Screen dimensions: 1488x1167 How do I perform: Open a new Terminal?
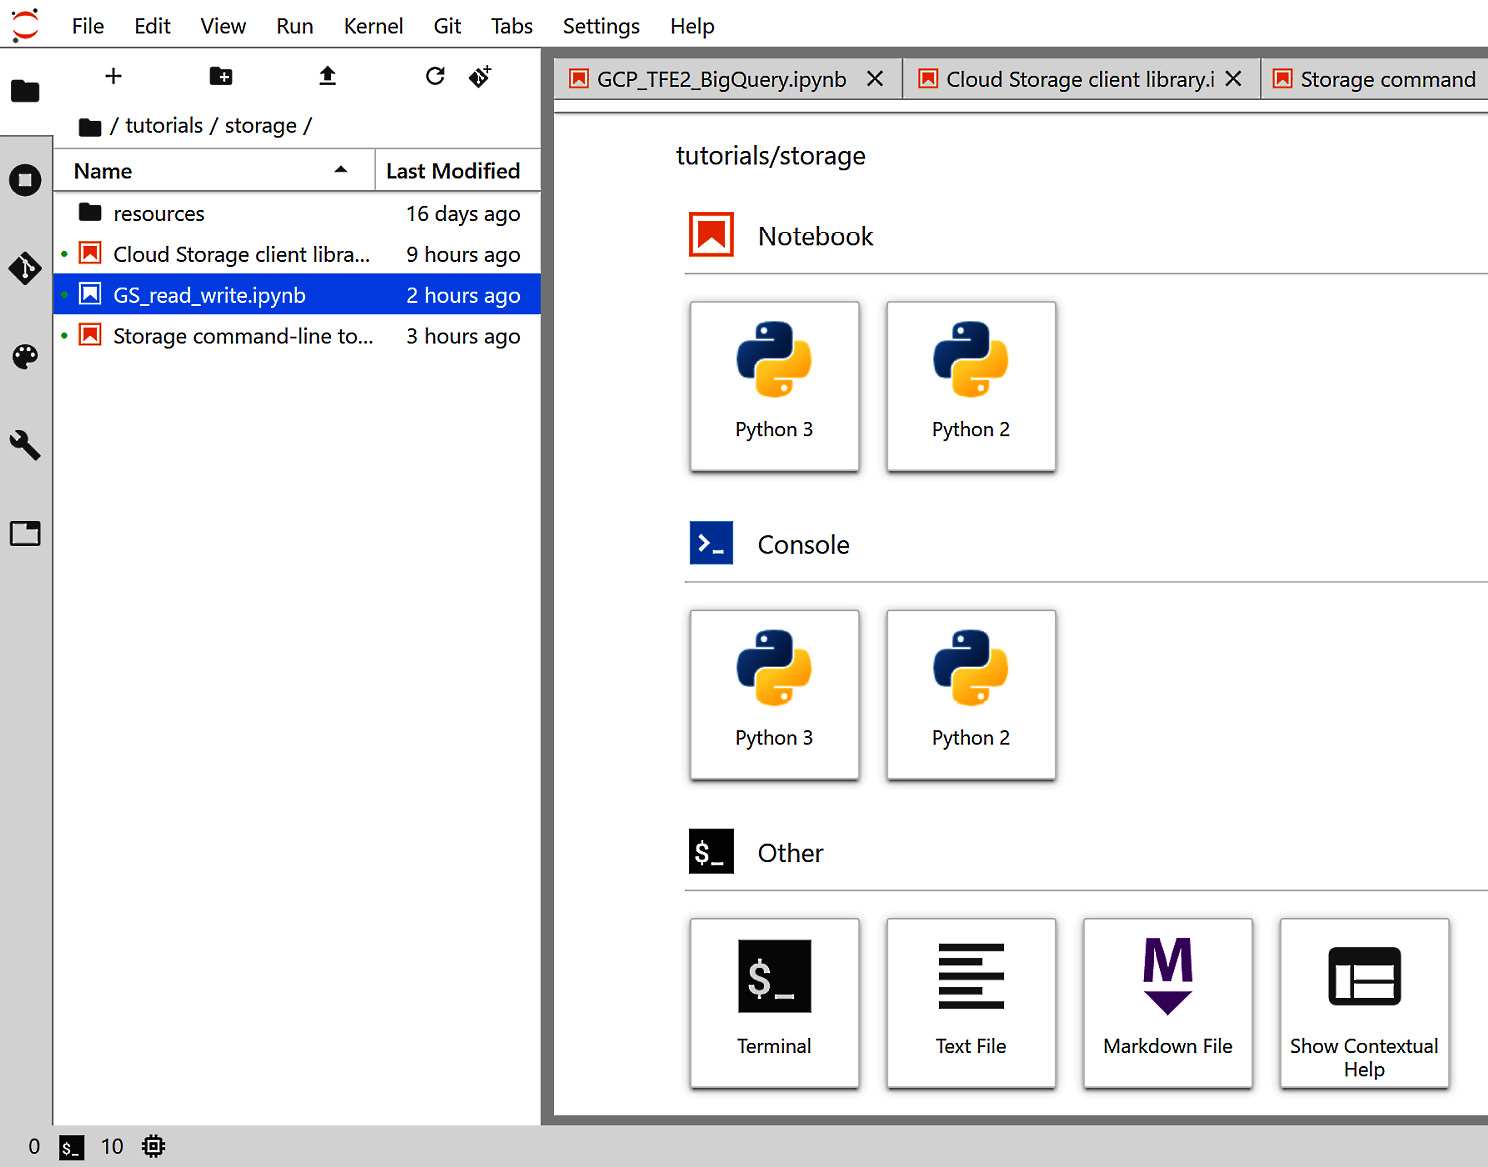[x=774, y=1003]
